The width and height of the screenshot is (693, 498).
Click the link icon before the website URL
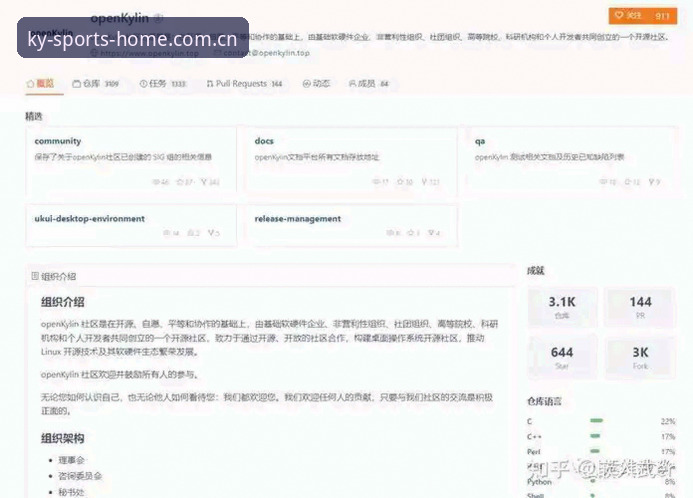[x=94, y=53]
